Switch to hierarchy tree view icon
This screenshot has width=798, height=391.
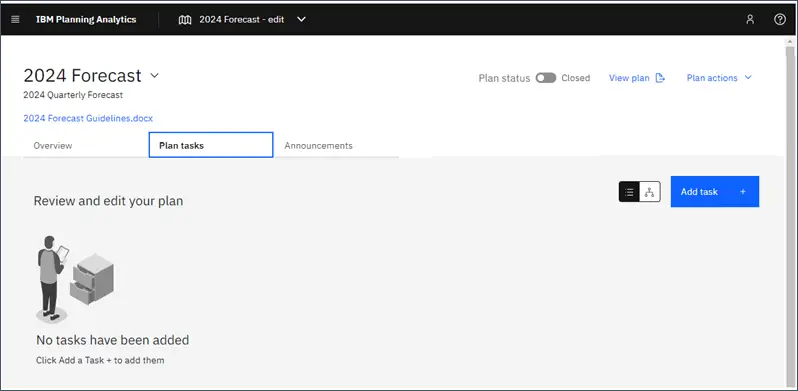click(649, 192)
